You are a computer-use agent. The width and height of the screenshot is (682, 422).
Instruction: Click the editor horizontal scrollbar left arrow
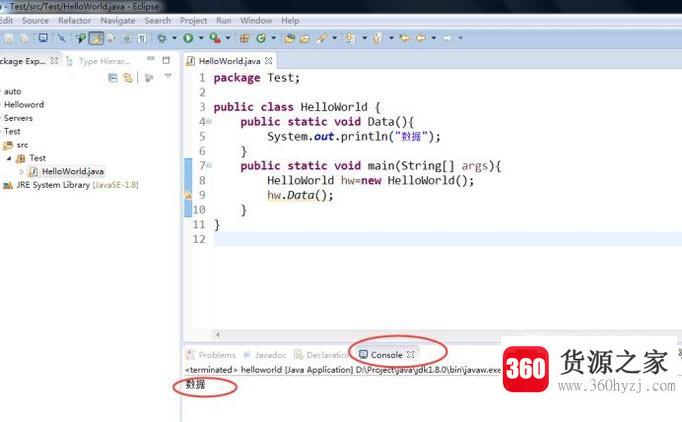[x=217, y=335]
